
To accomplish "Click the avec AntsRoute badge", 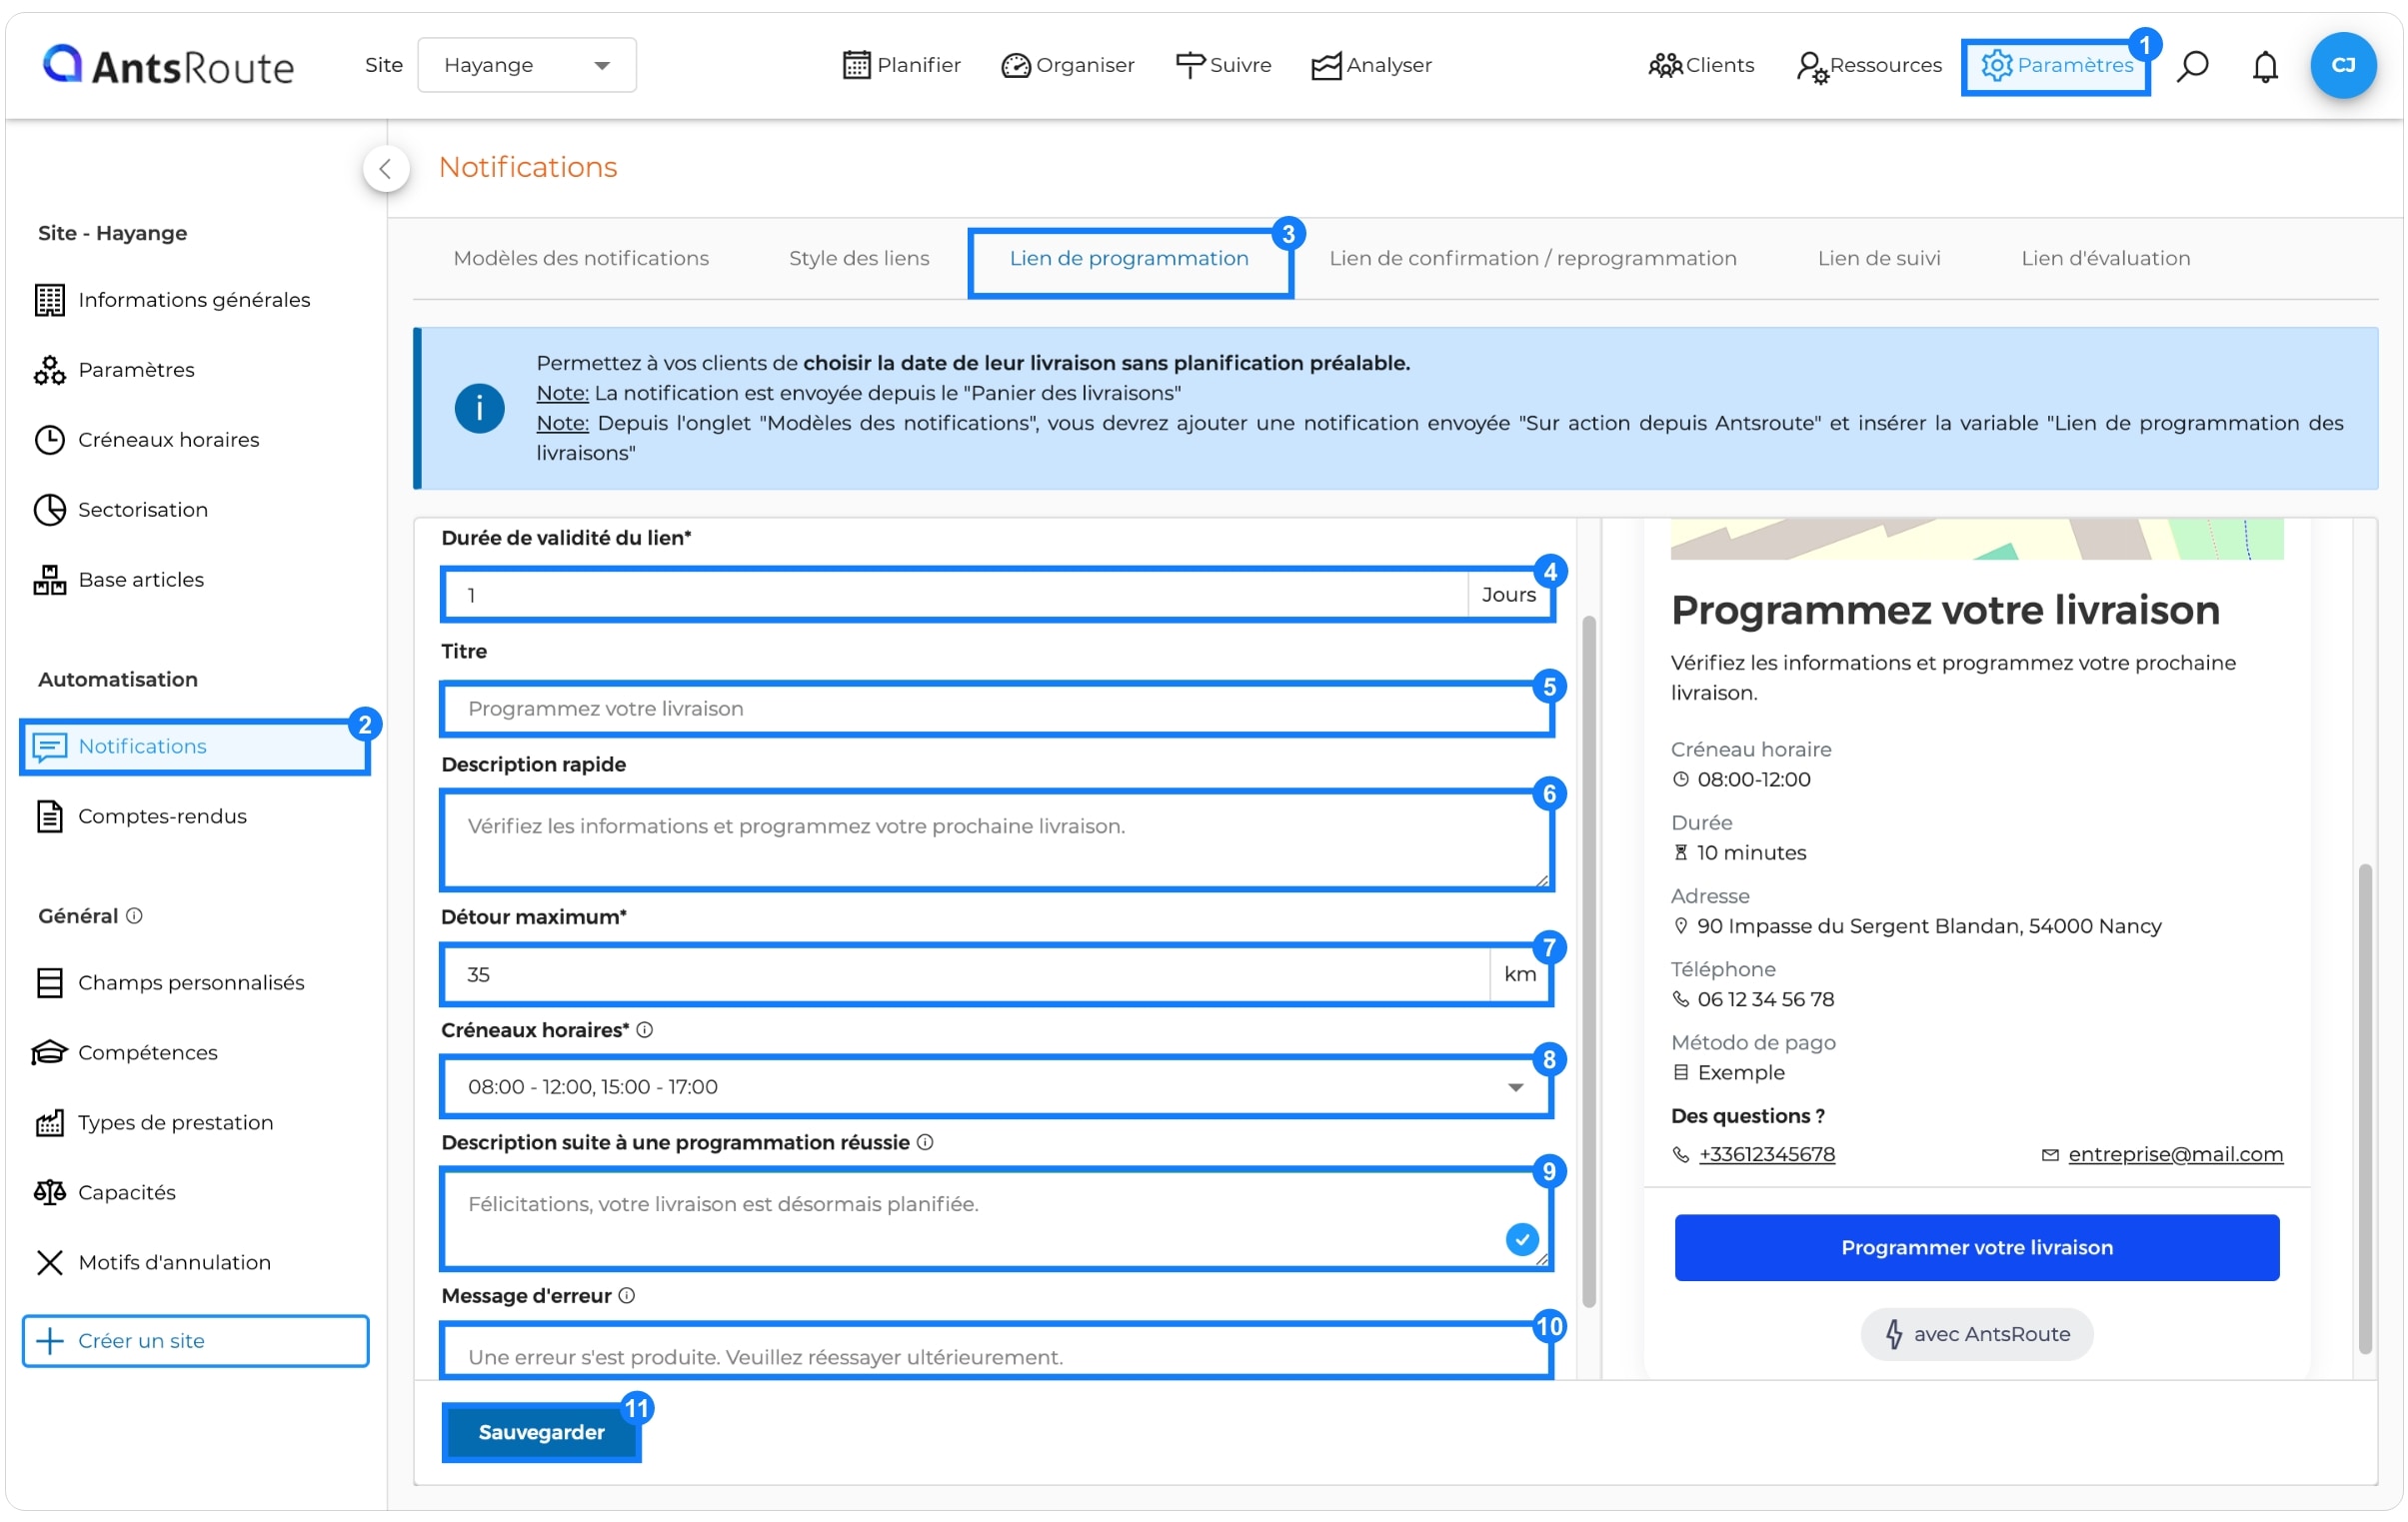I will pos(1977,1335).
